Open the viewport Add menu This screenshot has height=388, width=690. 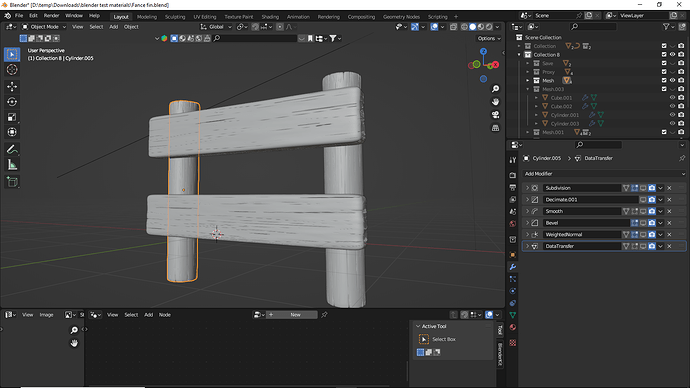[x=114, y=27]
